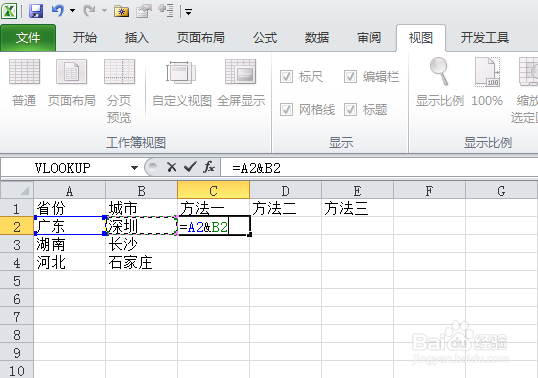
Task: Switch to the 插入 ribbon tab
Action: 137,38
